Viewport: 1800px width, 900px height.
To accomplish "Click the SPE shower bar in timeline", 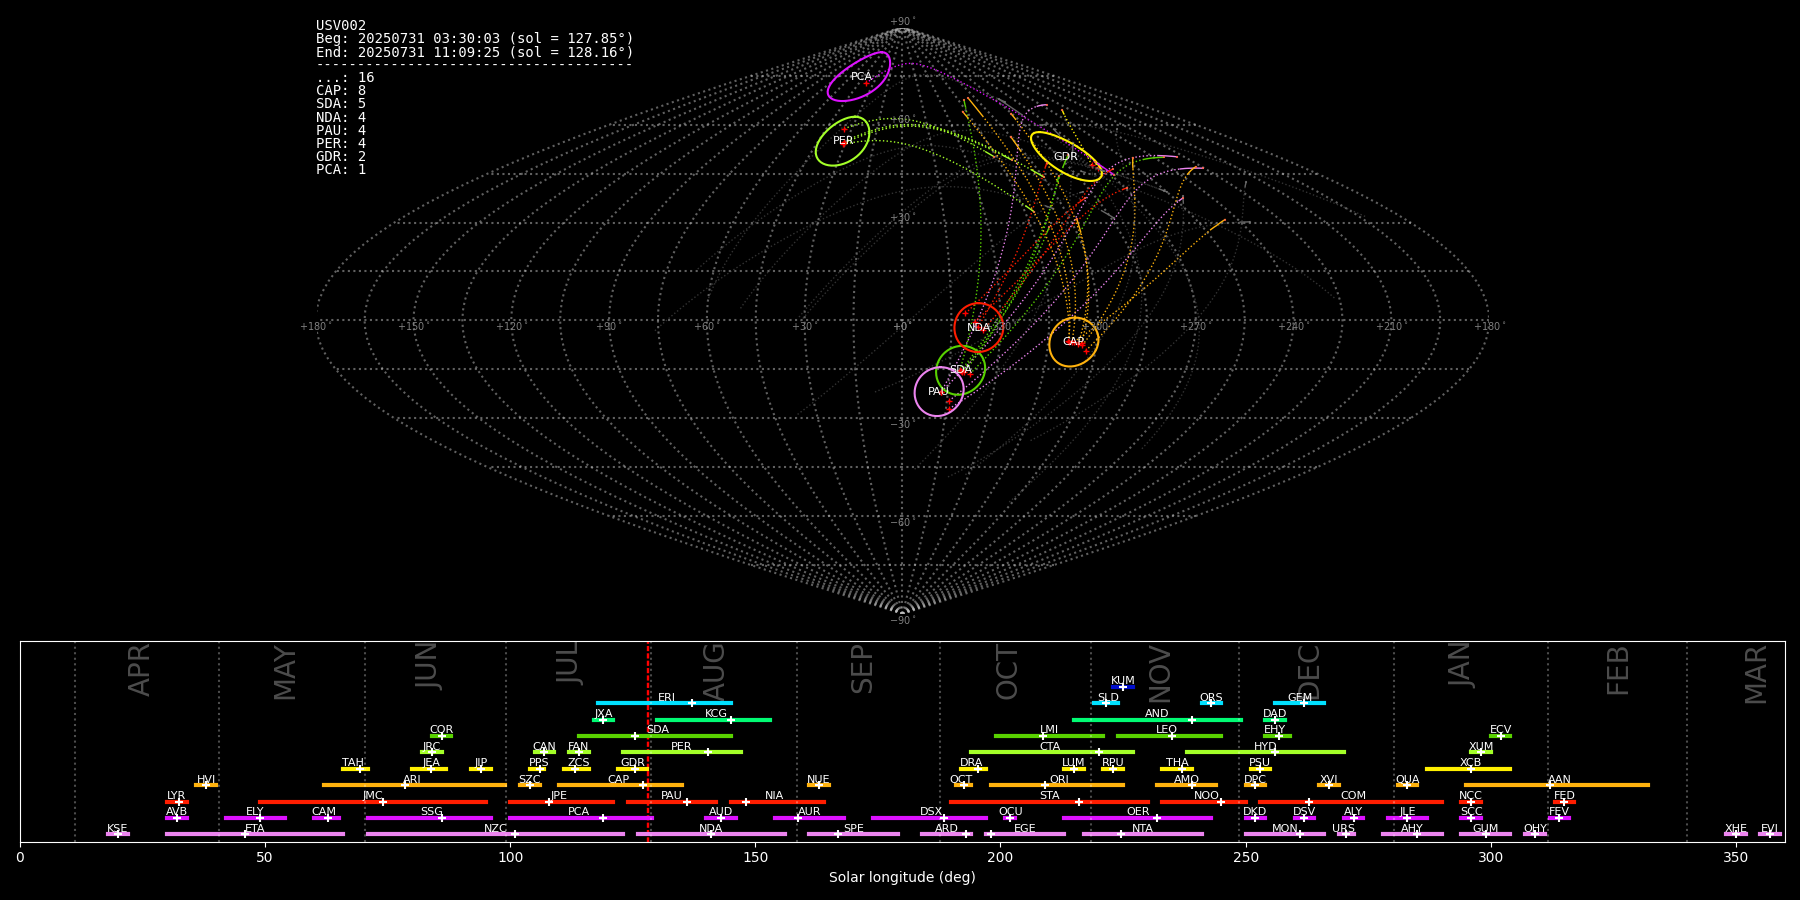I will 853,834.
